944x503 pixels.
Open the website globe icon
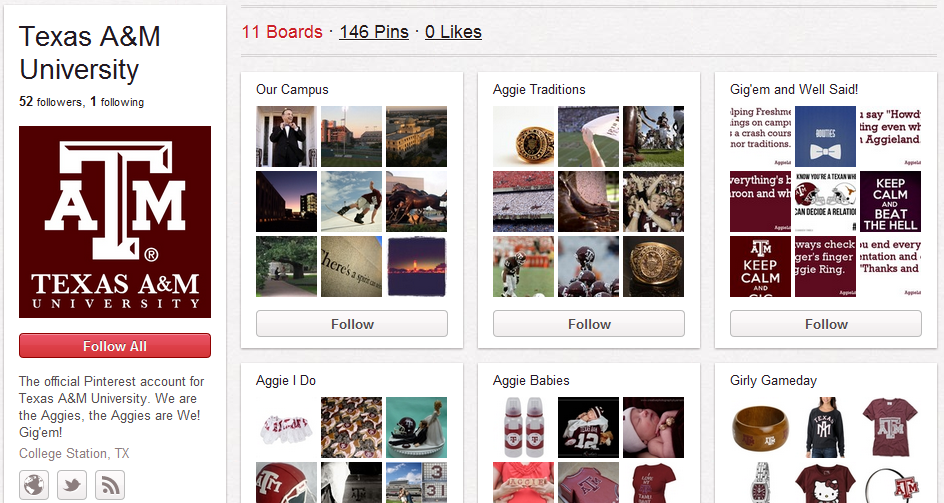35,485
